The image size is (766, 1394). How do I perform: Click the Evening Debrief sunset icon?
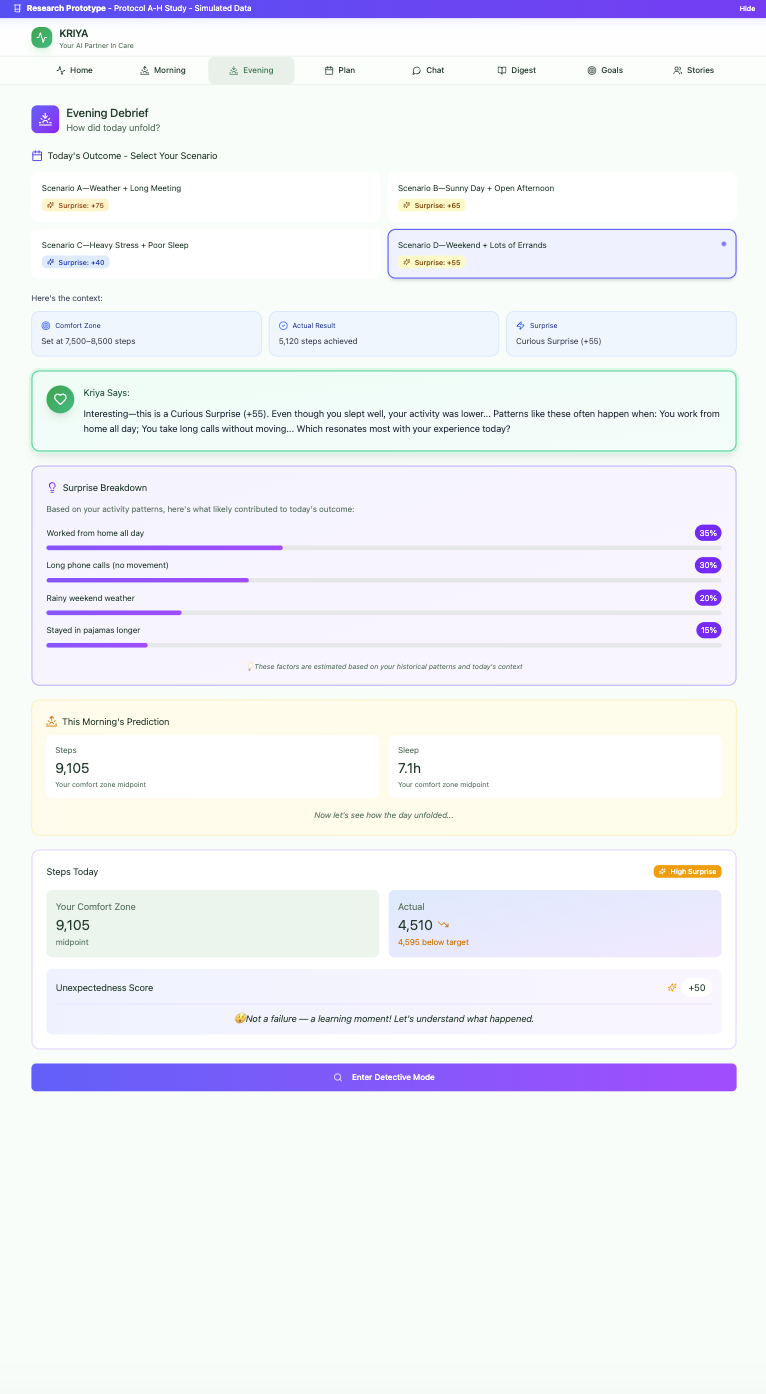click(45, 119)
